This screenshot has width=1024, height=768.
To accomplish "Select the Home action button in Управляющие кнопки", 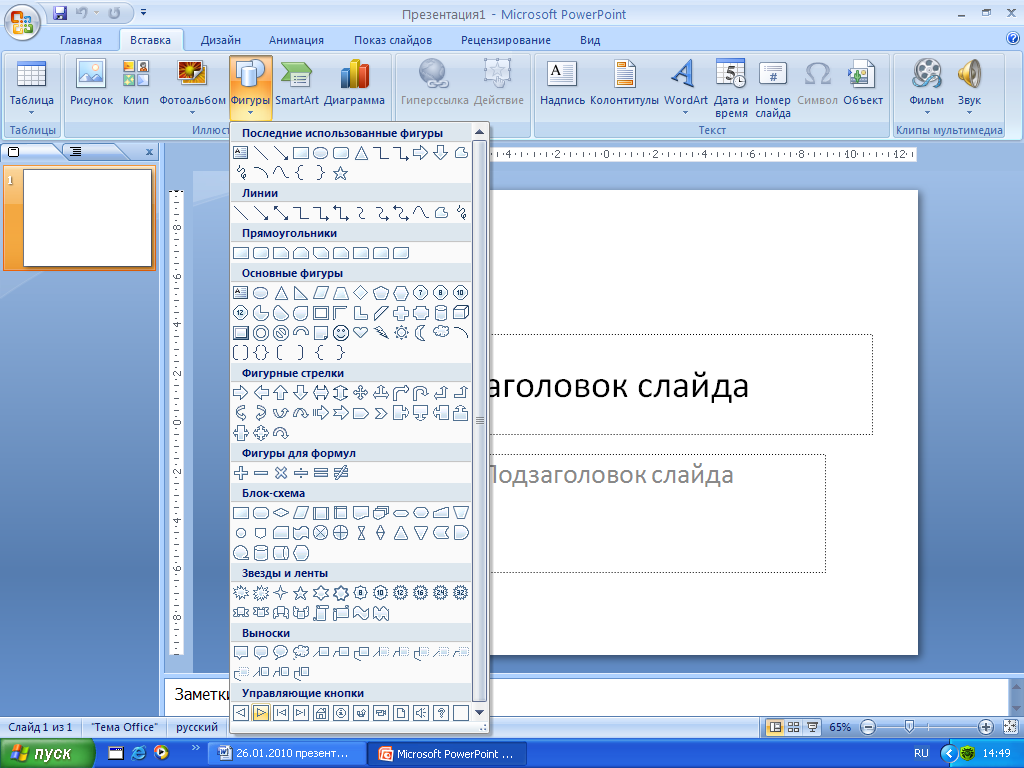I will (x=321, y=713).
